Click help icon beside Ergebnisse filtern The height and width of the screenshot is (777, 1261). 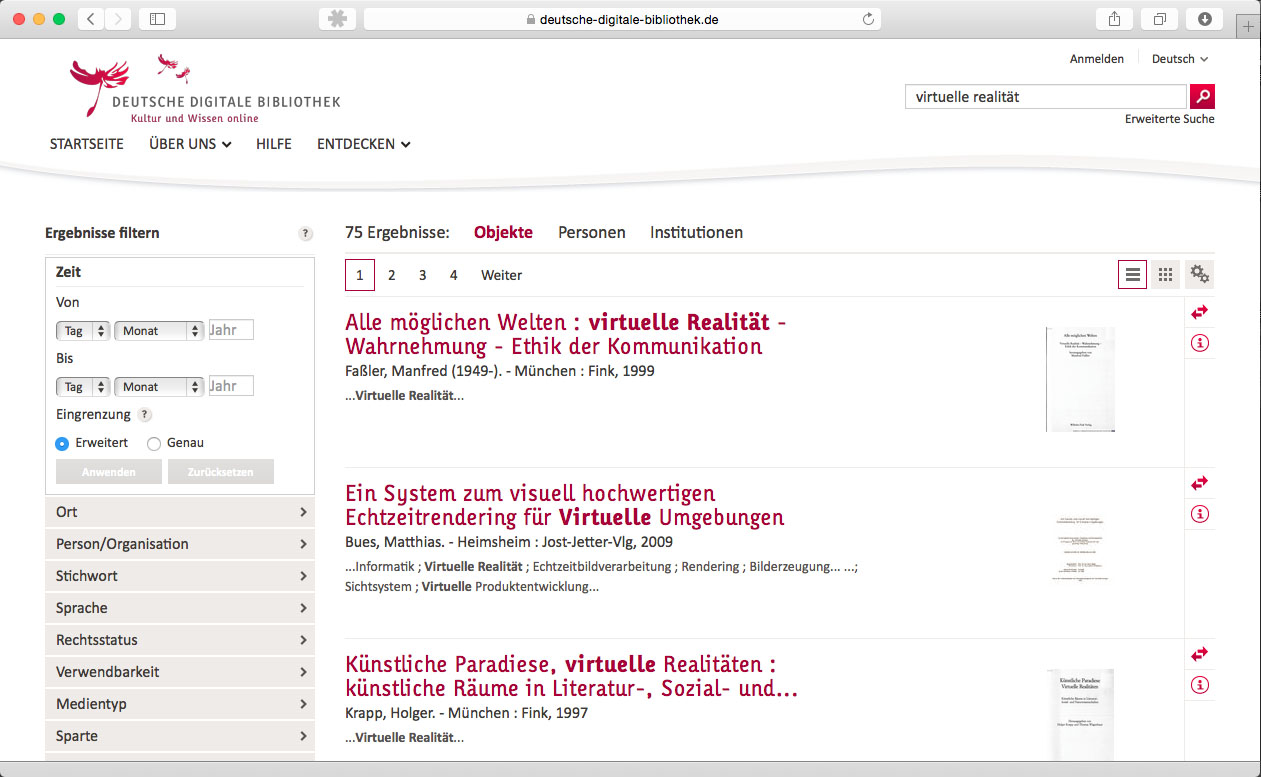(x=305, y=234)
